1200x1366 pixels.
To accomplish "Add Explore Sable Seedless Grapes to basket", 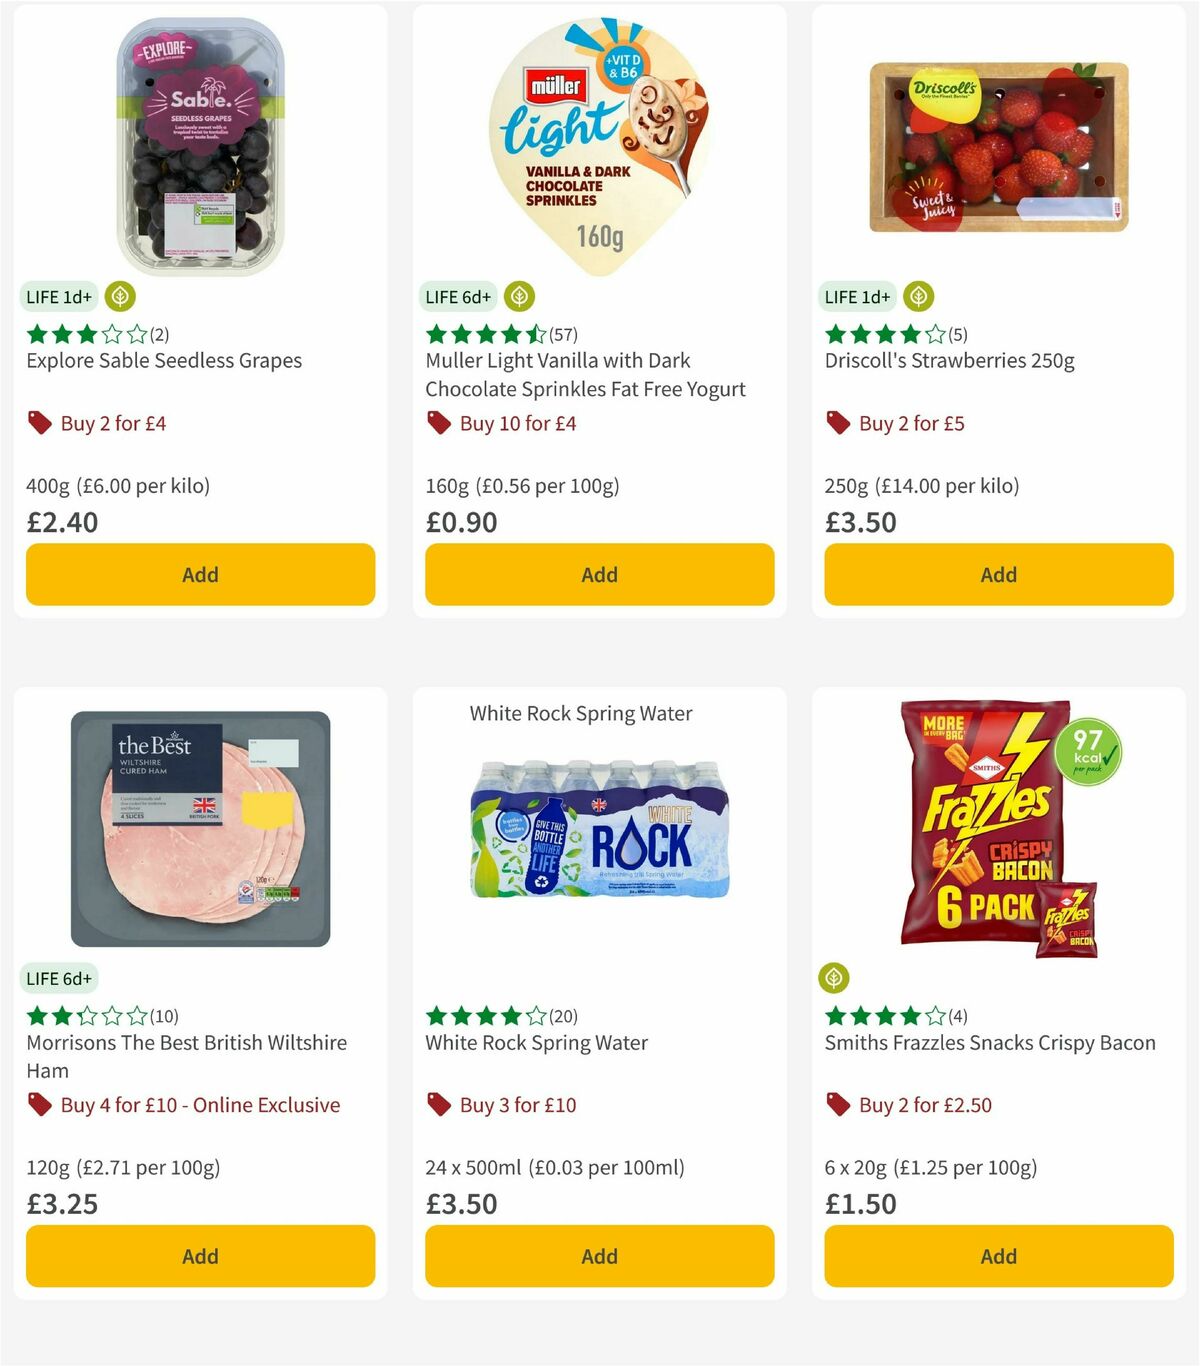I will pos(199,575).
